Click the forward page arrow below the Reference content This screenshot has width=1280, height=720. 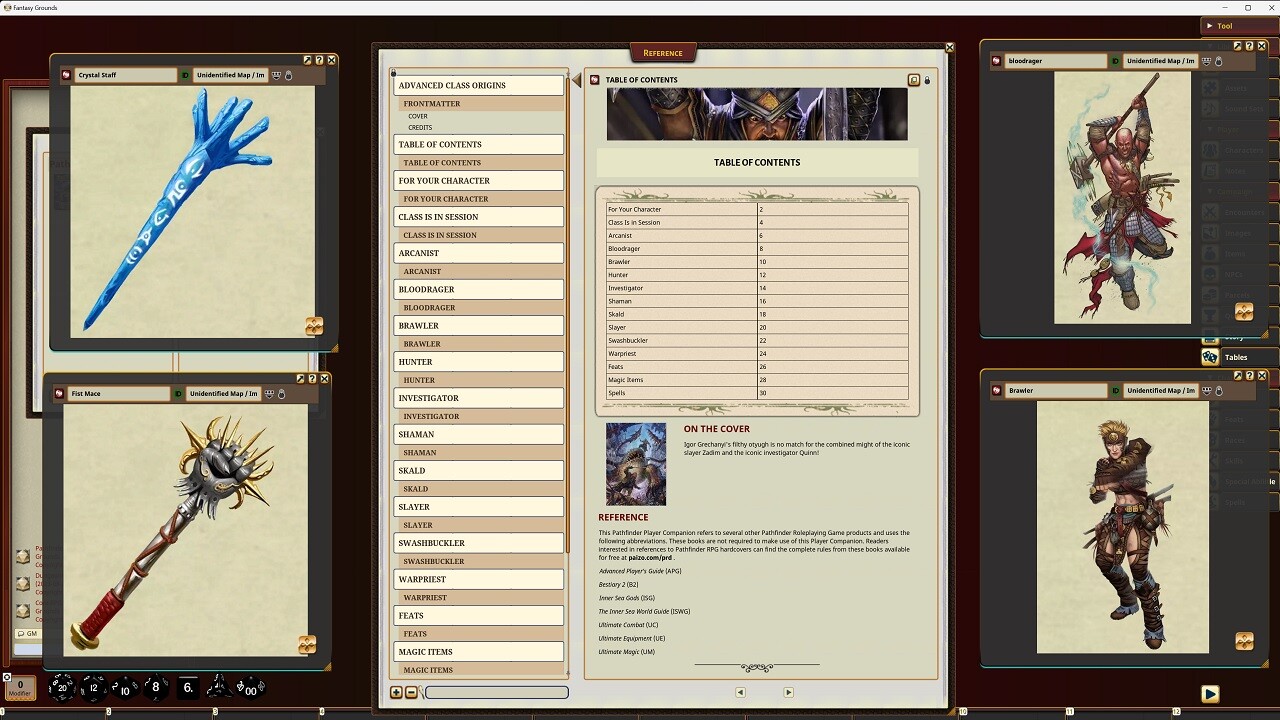tap(788, 692)
